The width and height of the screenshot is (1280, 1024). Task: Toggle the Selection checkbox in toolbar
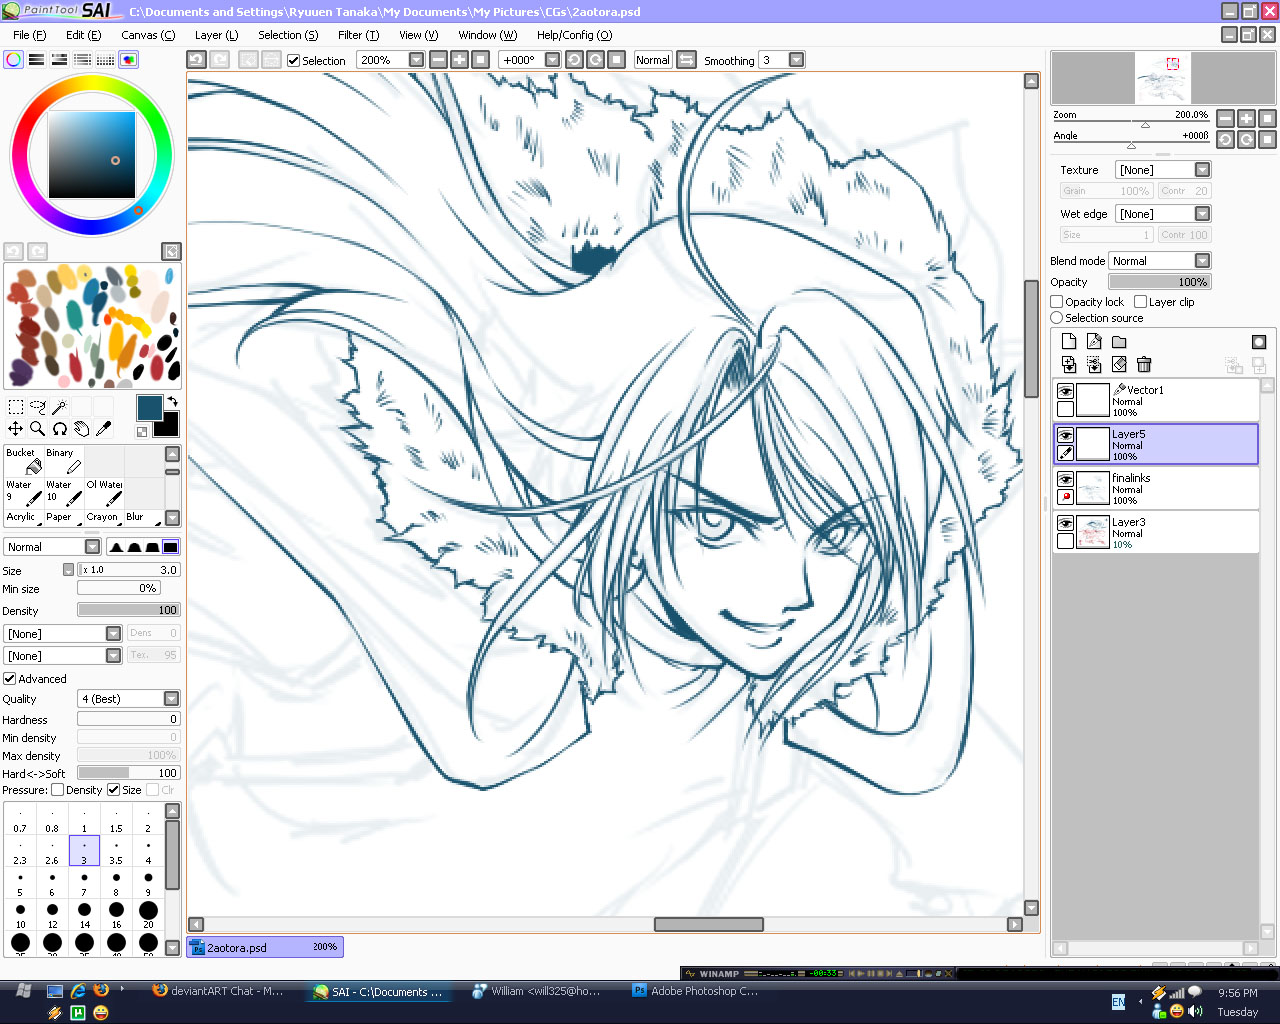coord(294,61)
